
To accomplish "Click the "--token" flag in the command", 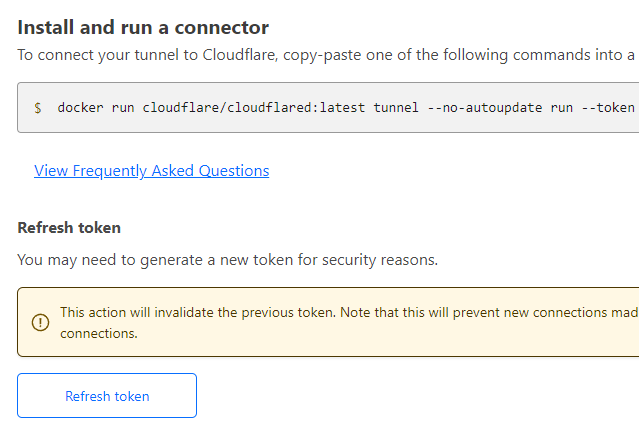I will point(609,108).
